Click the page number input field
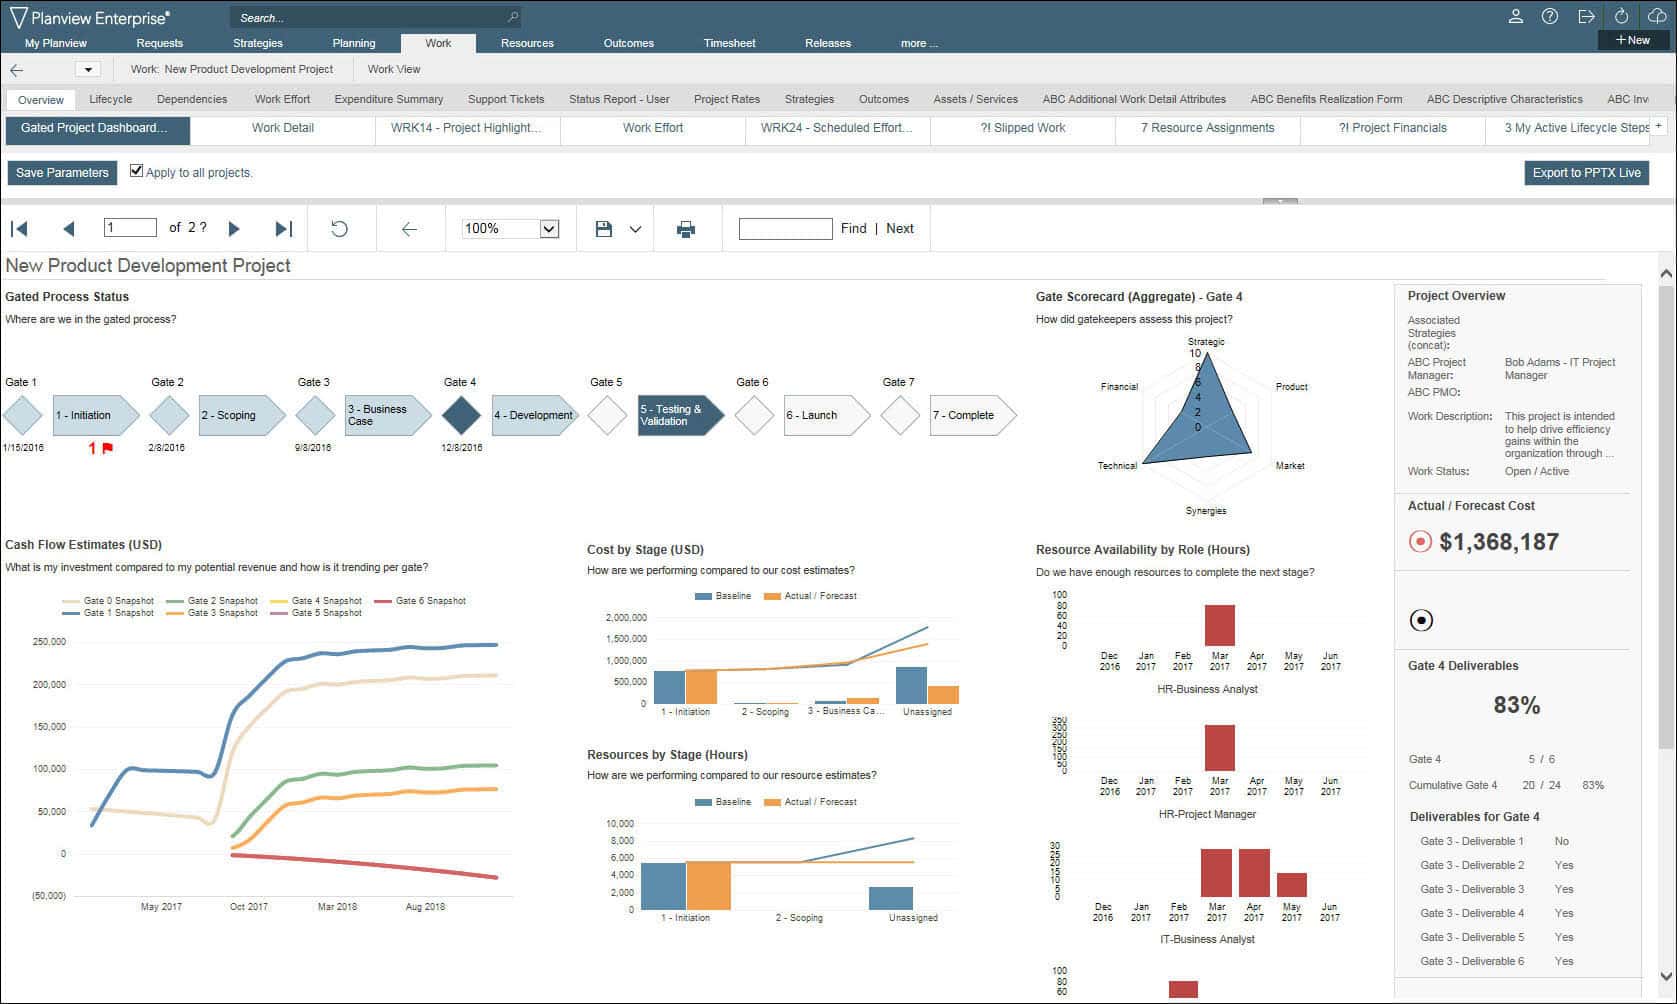 coord(130,228)
